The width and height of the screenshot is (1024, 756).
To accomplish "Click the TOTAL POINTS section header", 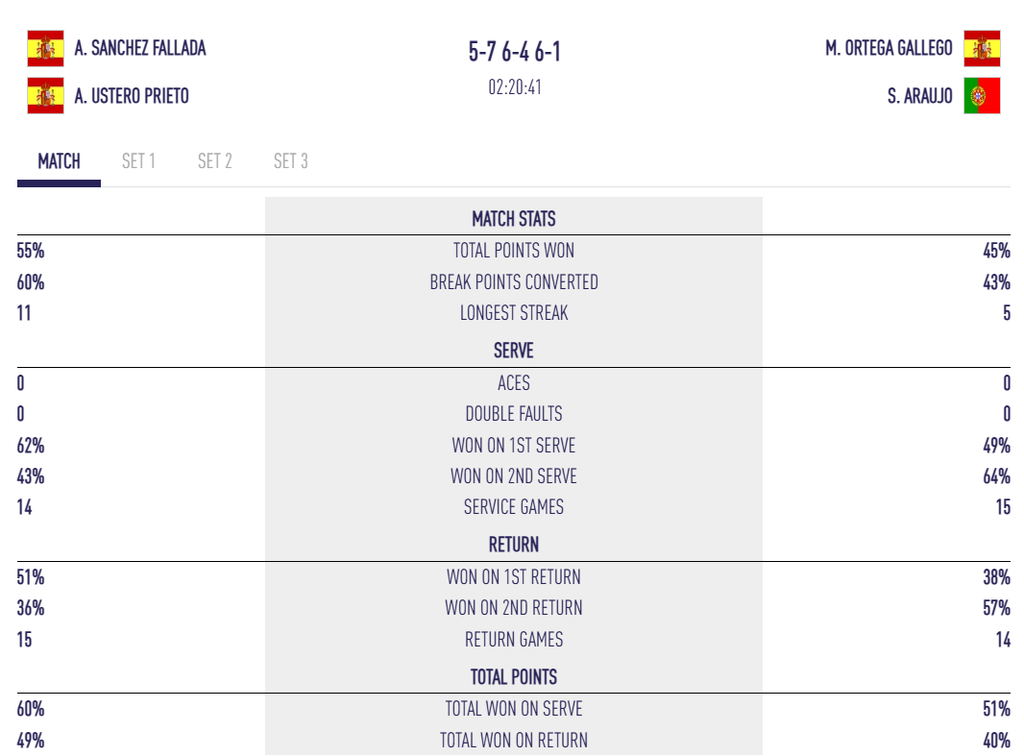I will tap(514, 677).
